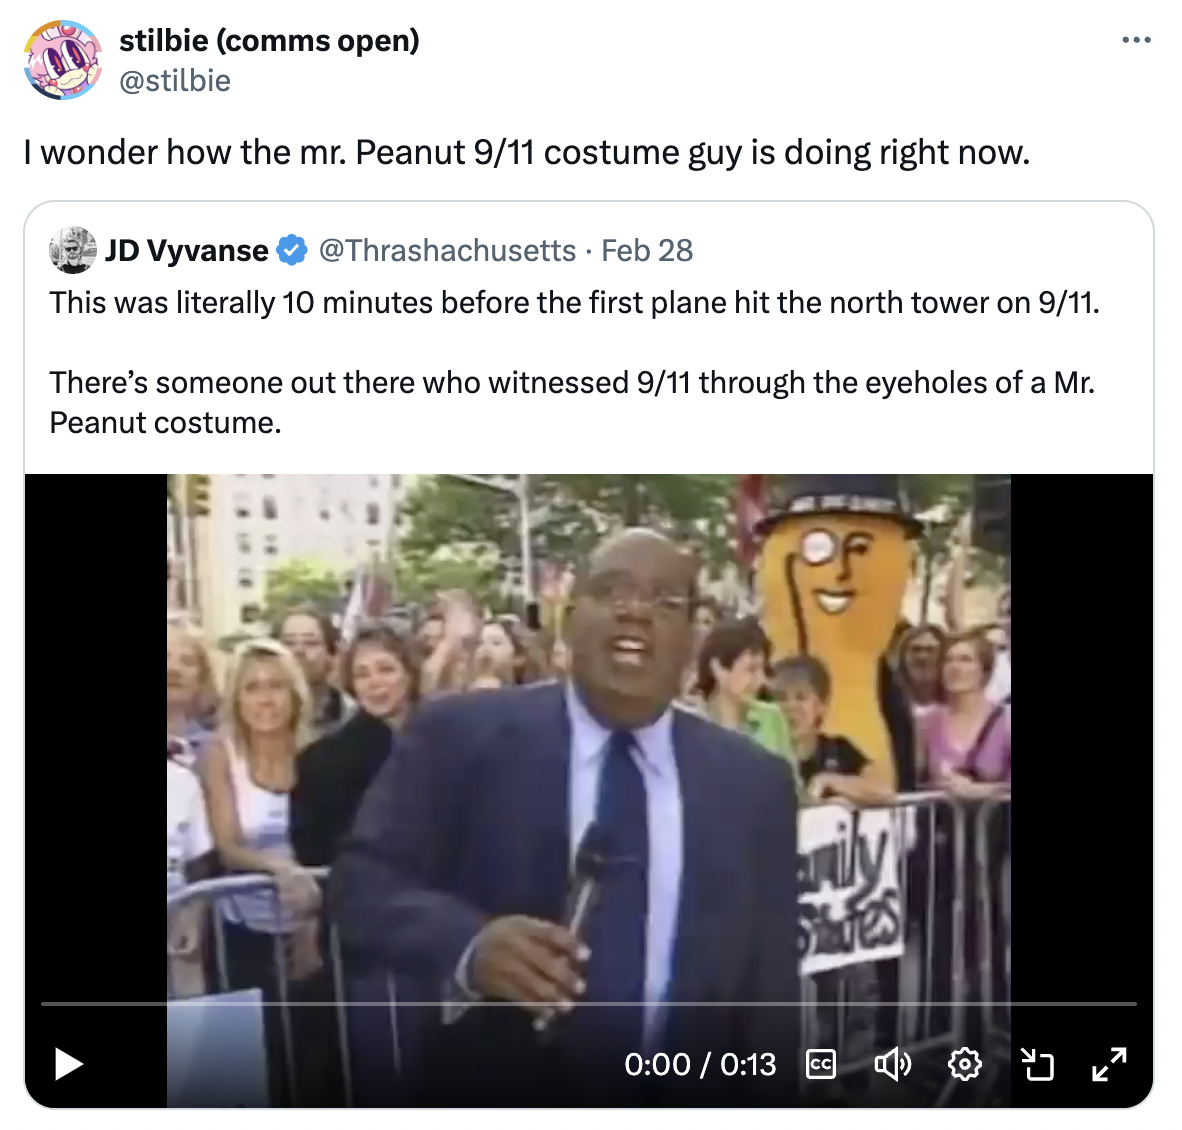This screenshot has width=1182, height=1130.
Task: Click JD Vyvanse display name
Action: tap(186, 250)
